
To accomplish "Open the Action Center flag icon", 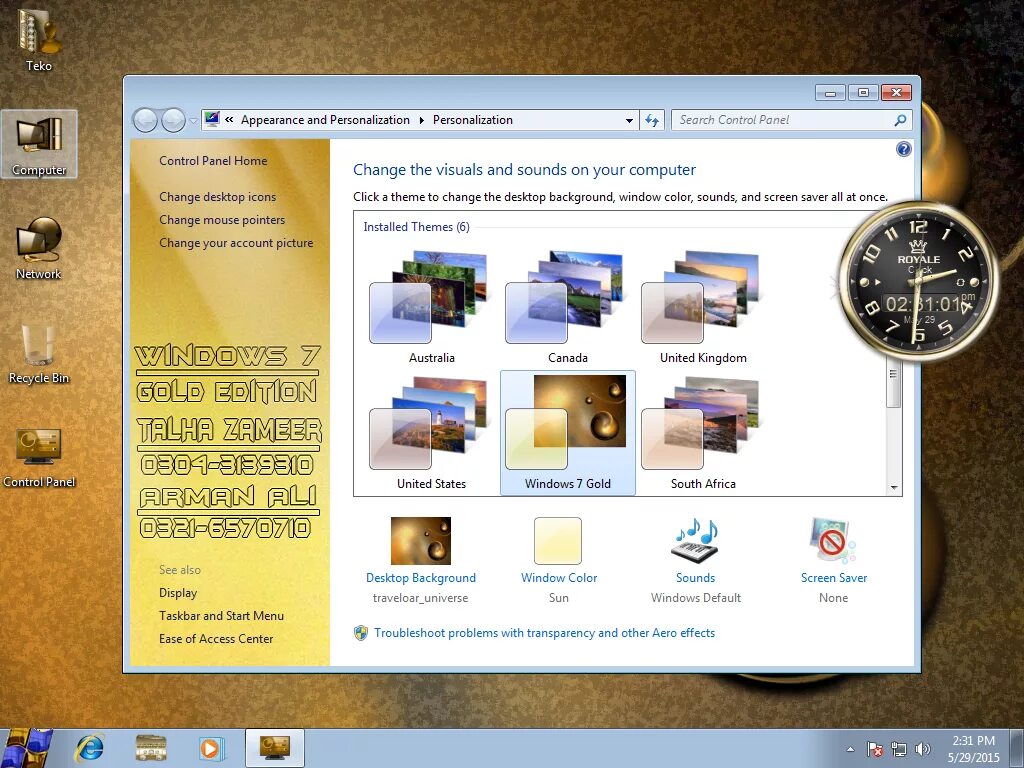I will tap(874, 749).
